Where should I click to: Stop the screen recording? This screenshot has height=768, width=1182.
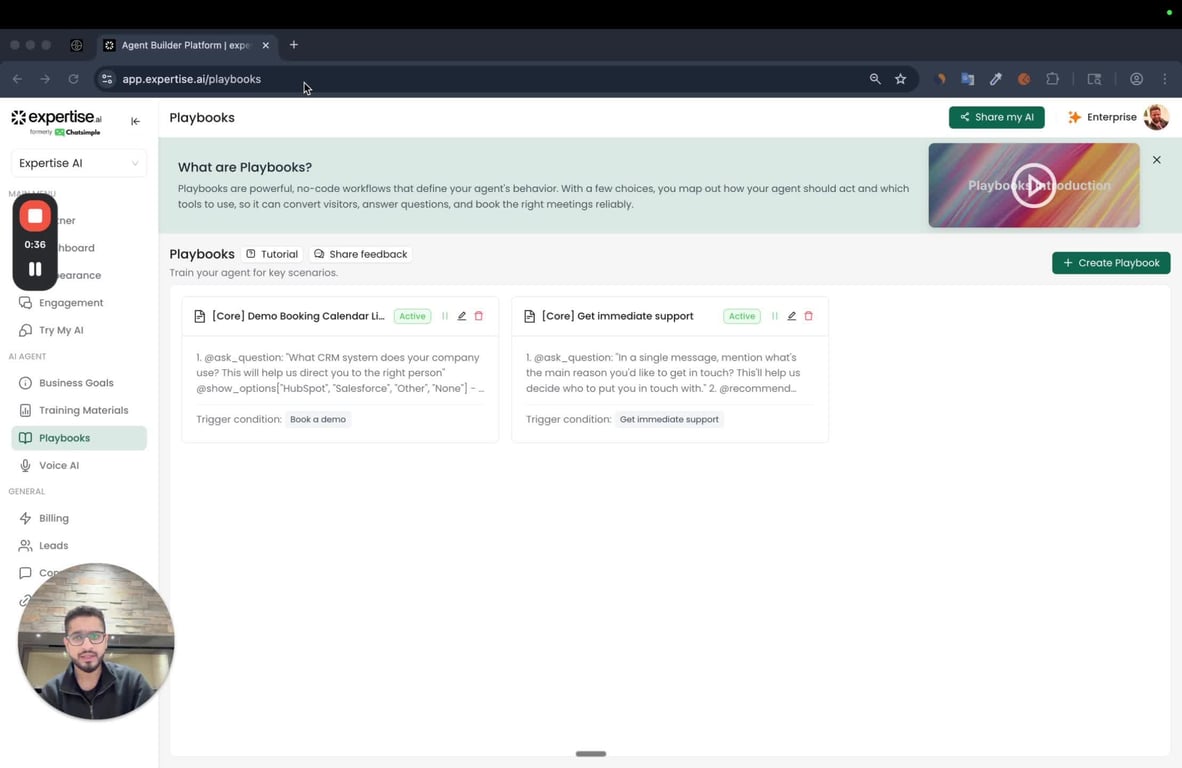point(35,216)
